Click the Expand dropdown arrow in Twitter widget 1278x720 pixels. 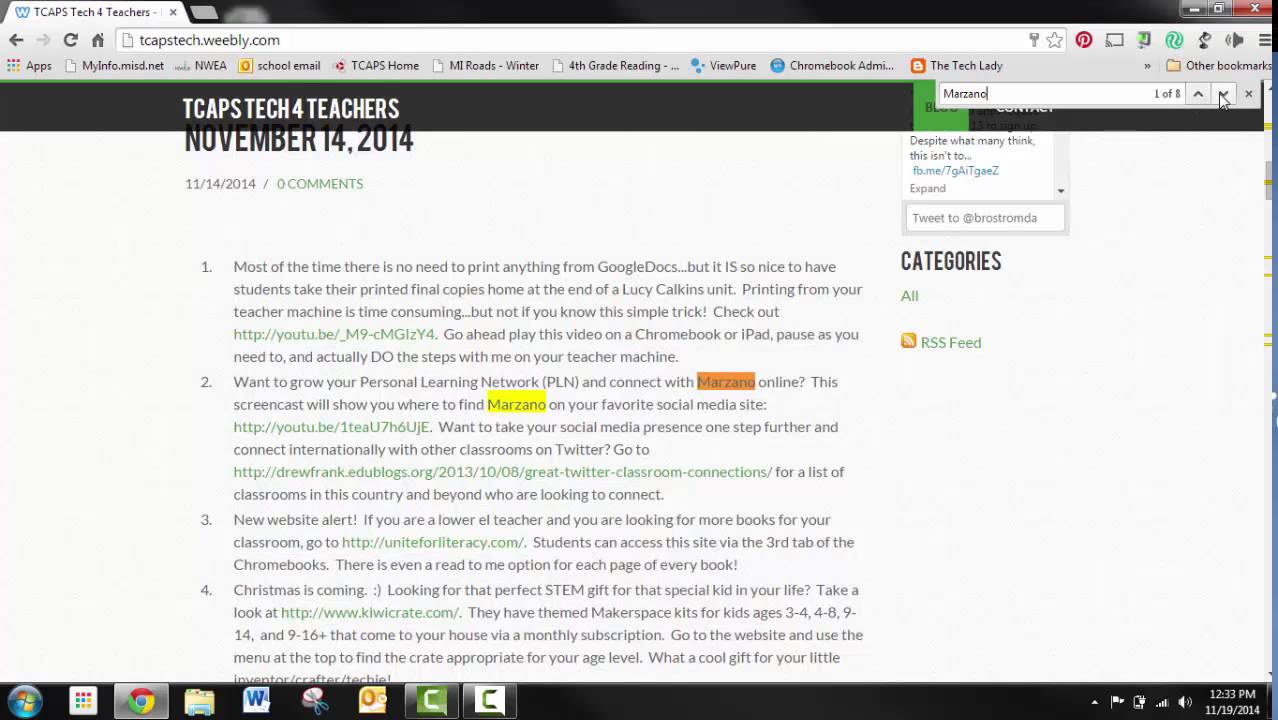(x=1061, y=190)
